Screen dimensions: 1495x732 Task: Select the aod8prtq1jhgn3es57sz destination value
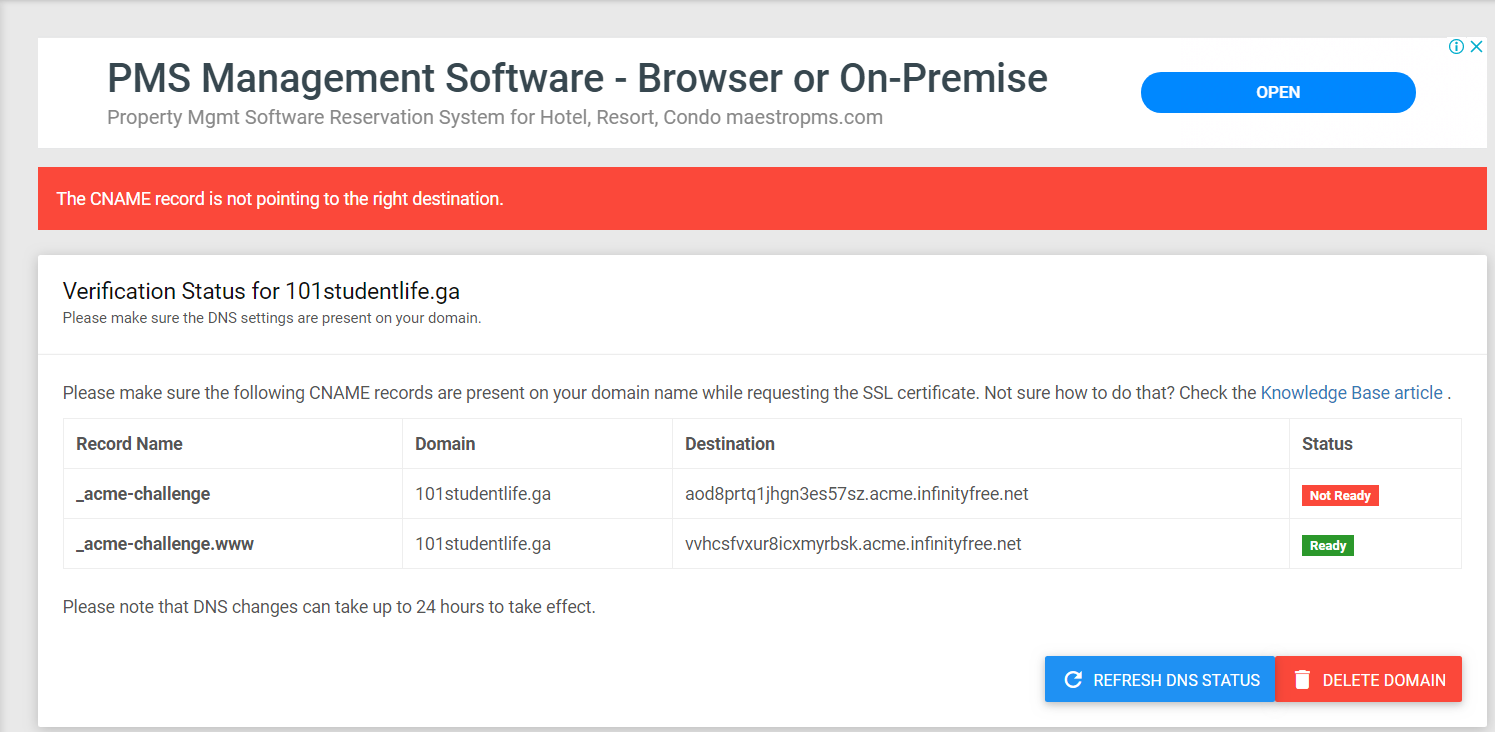856,494
